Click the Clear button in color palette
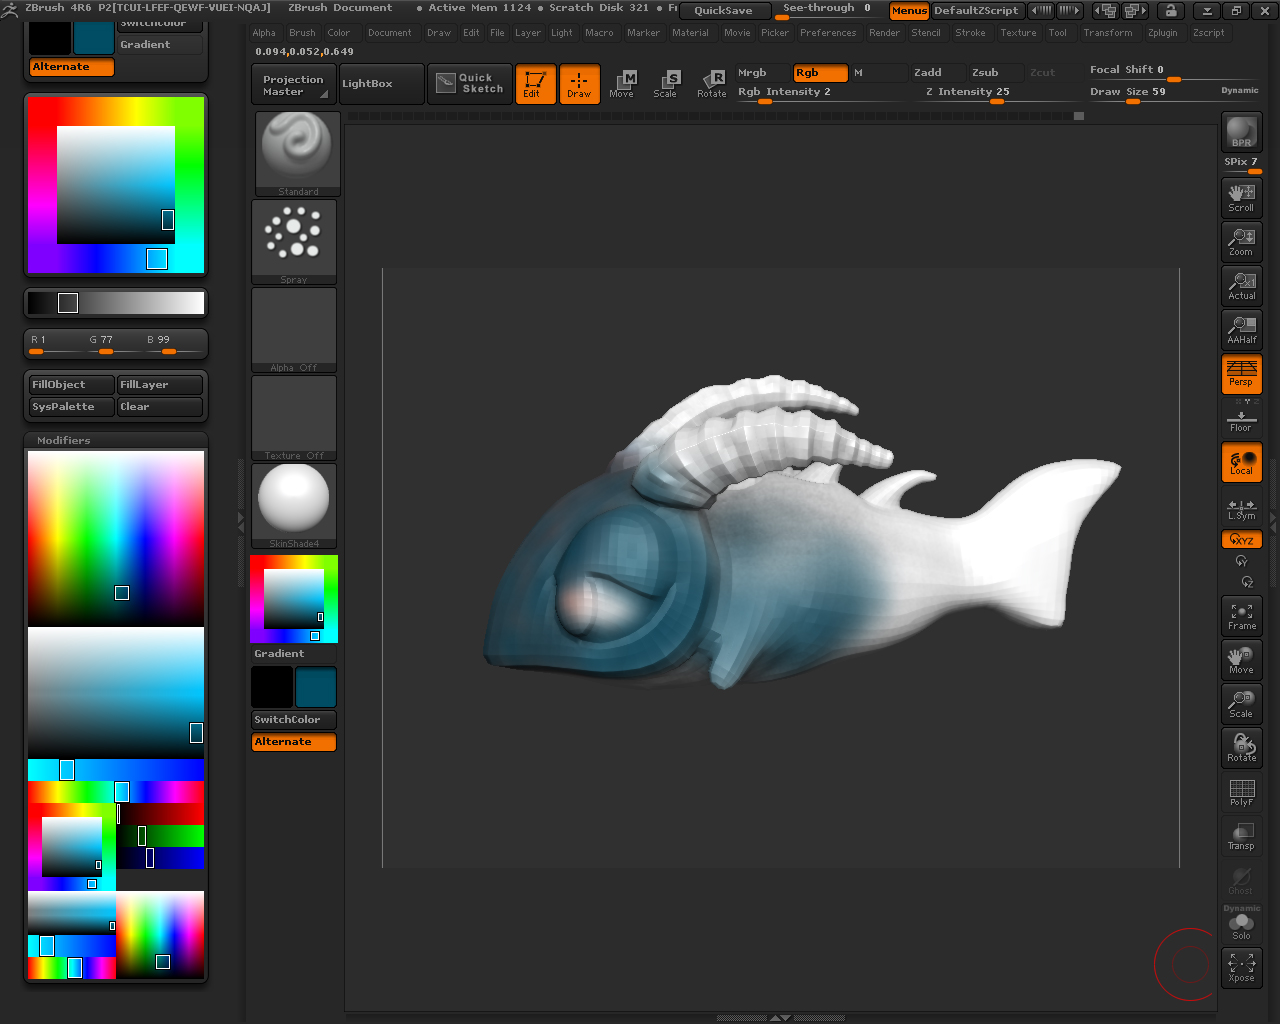The image size is (1280, 1024). point(160,407)
